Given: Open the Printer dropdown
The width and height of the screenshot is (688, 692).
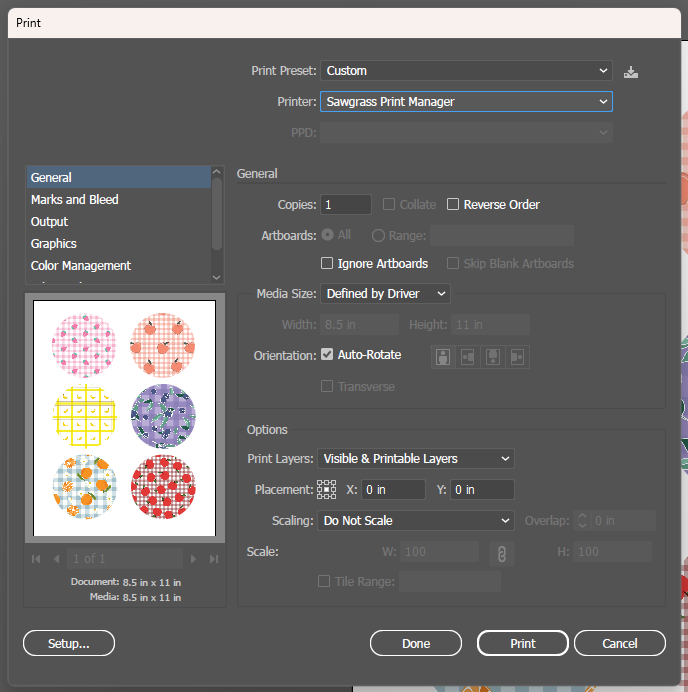Looking at the screenshot, I should tap(466, 102).
